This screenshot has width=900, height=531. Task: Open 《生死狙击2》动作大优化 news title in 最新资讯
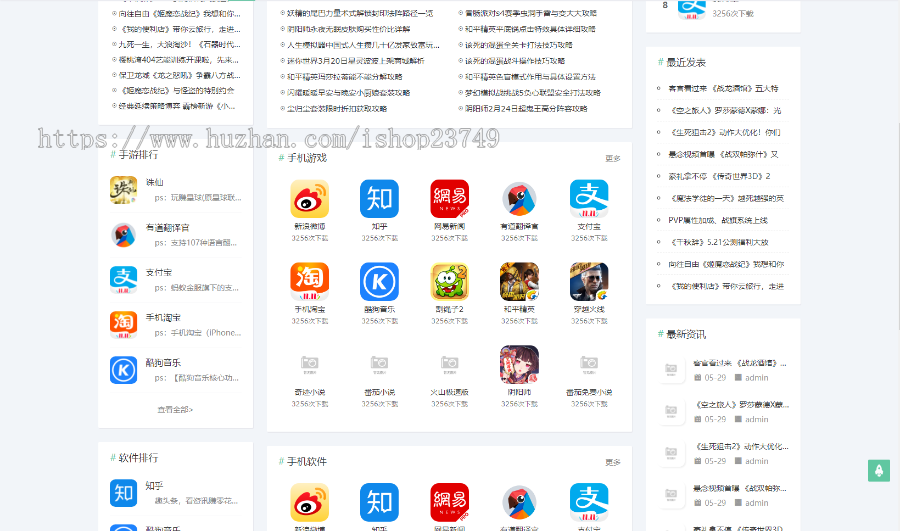click(x=741, y=447)
